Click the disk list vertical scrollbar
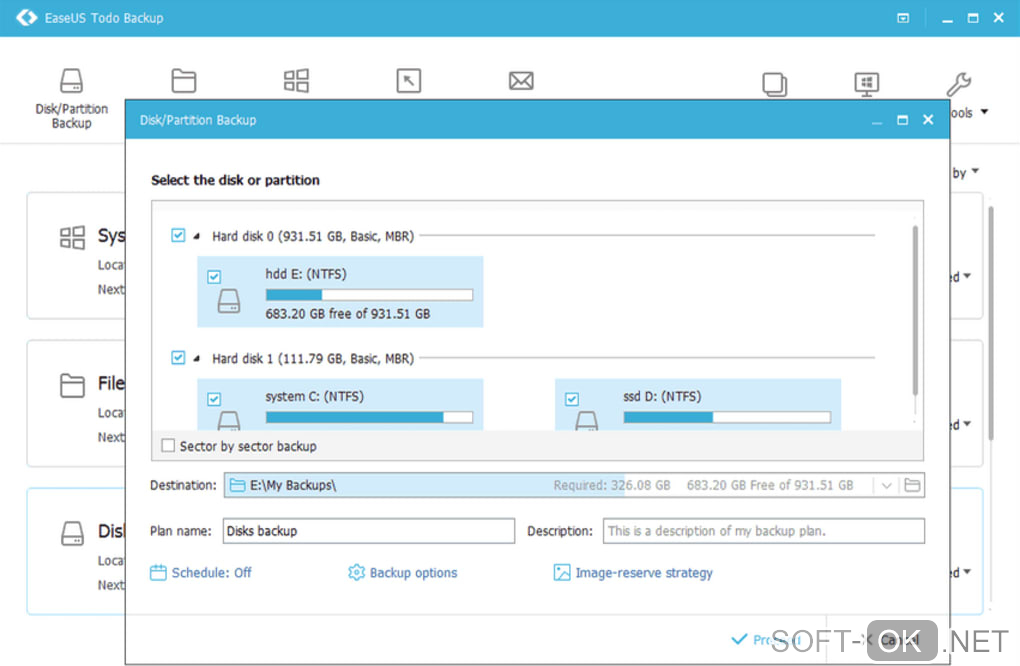 click(915, 310)
